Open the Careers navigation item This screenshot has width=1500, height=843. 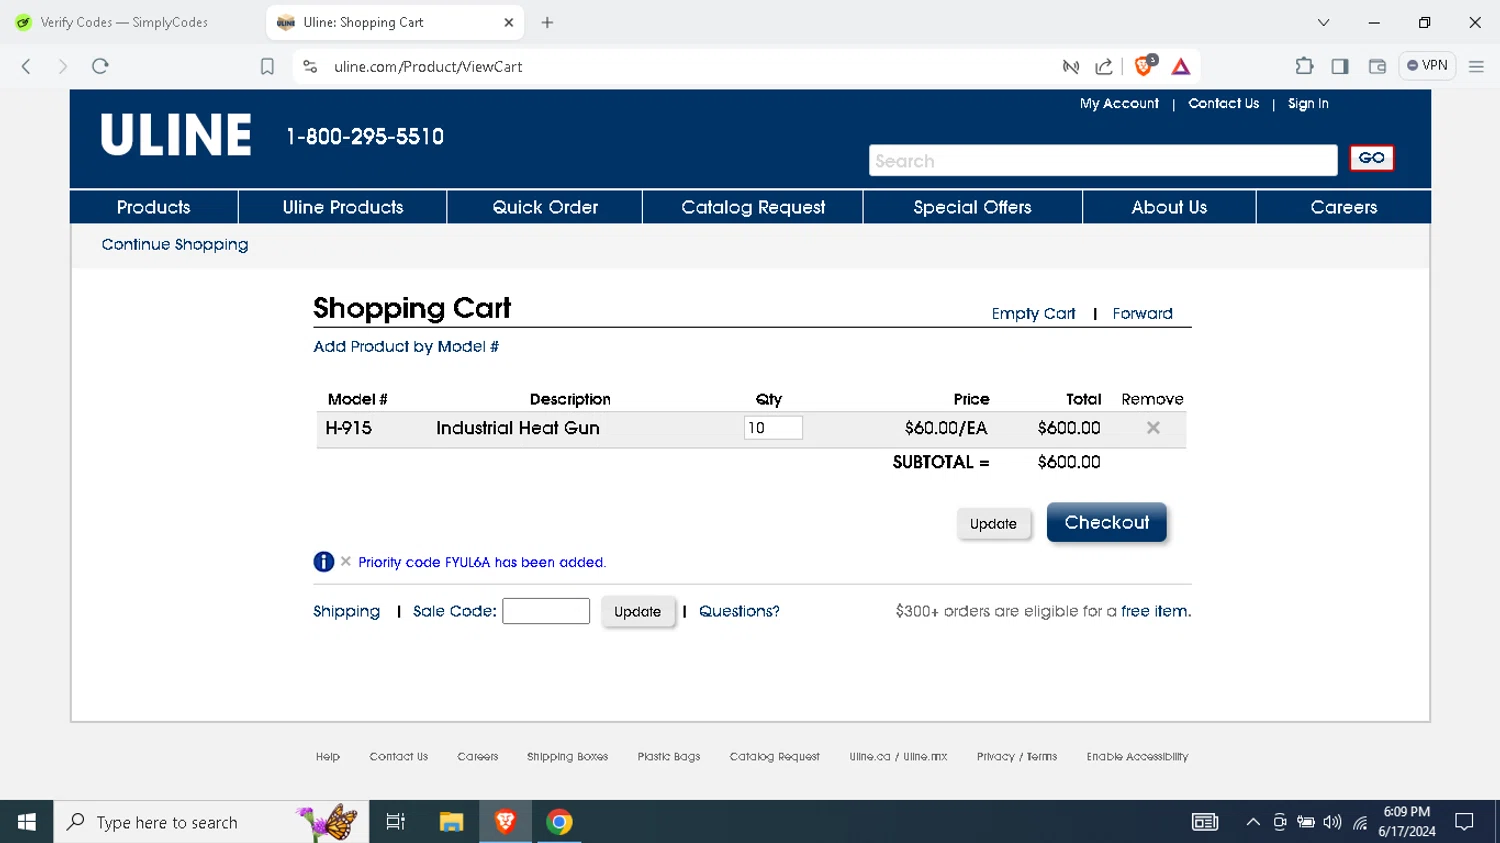pos(1344,207)
